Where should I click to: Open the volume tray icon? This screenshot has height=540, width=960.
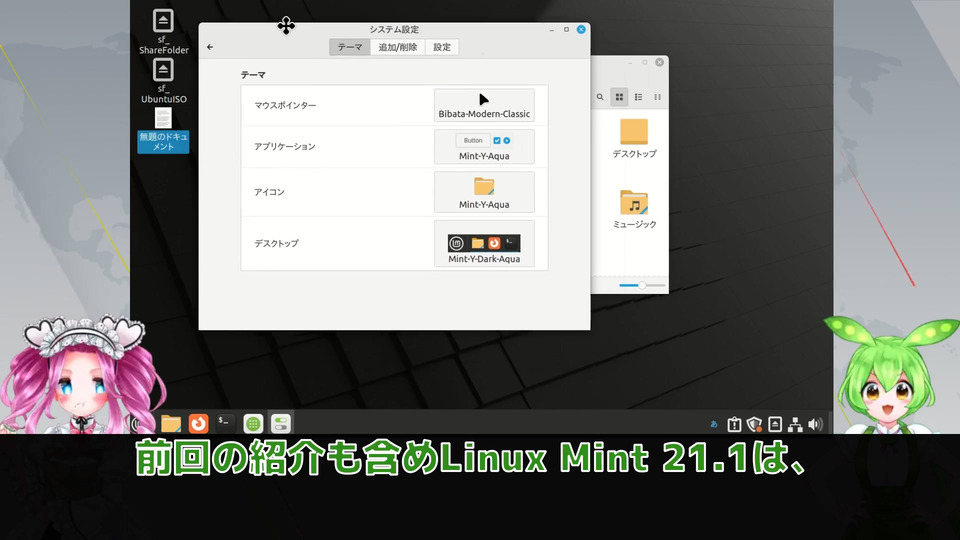[x=816, y=424]
